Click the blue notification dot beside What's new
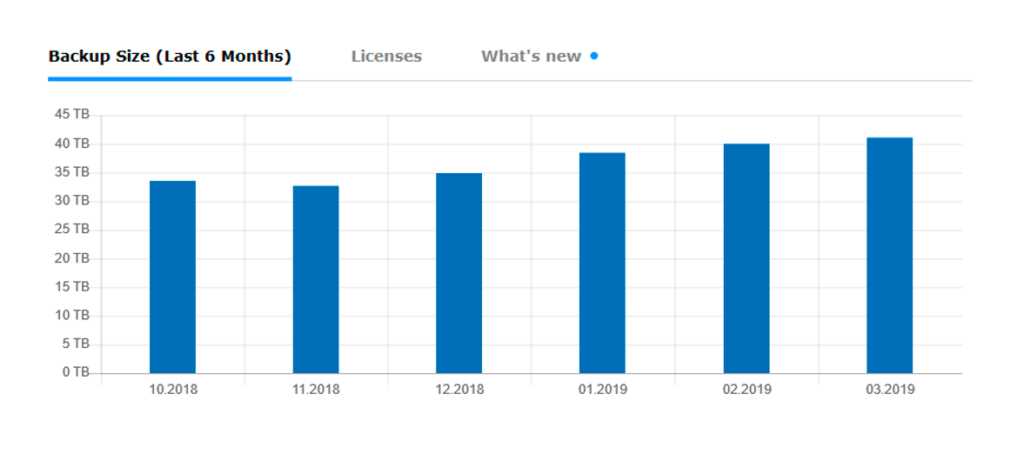This screenshot has width=1024, height=454. tap(594, 56)
